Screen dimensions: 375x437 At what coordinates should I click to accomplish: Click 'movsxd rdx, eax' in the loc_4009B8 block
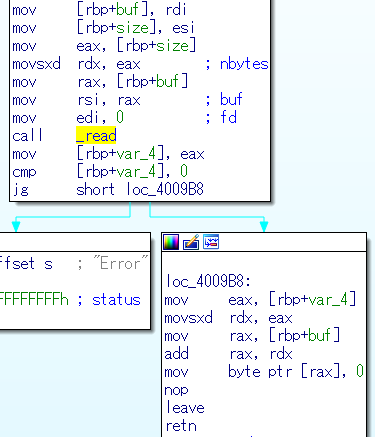pyautogui.click(x=228, y=317)
